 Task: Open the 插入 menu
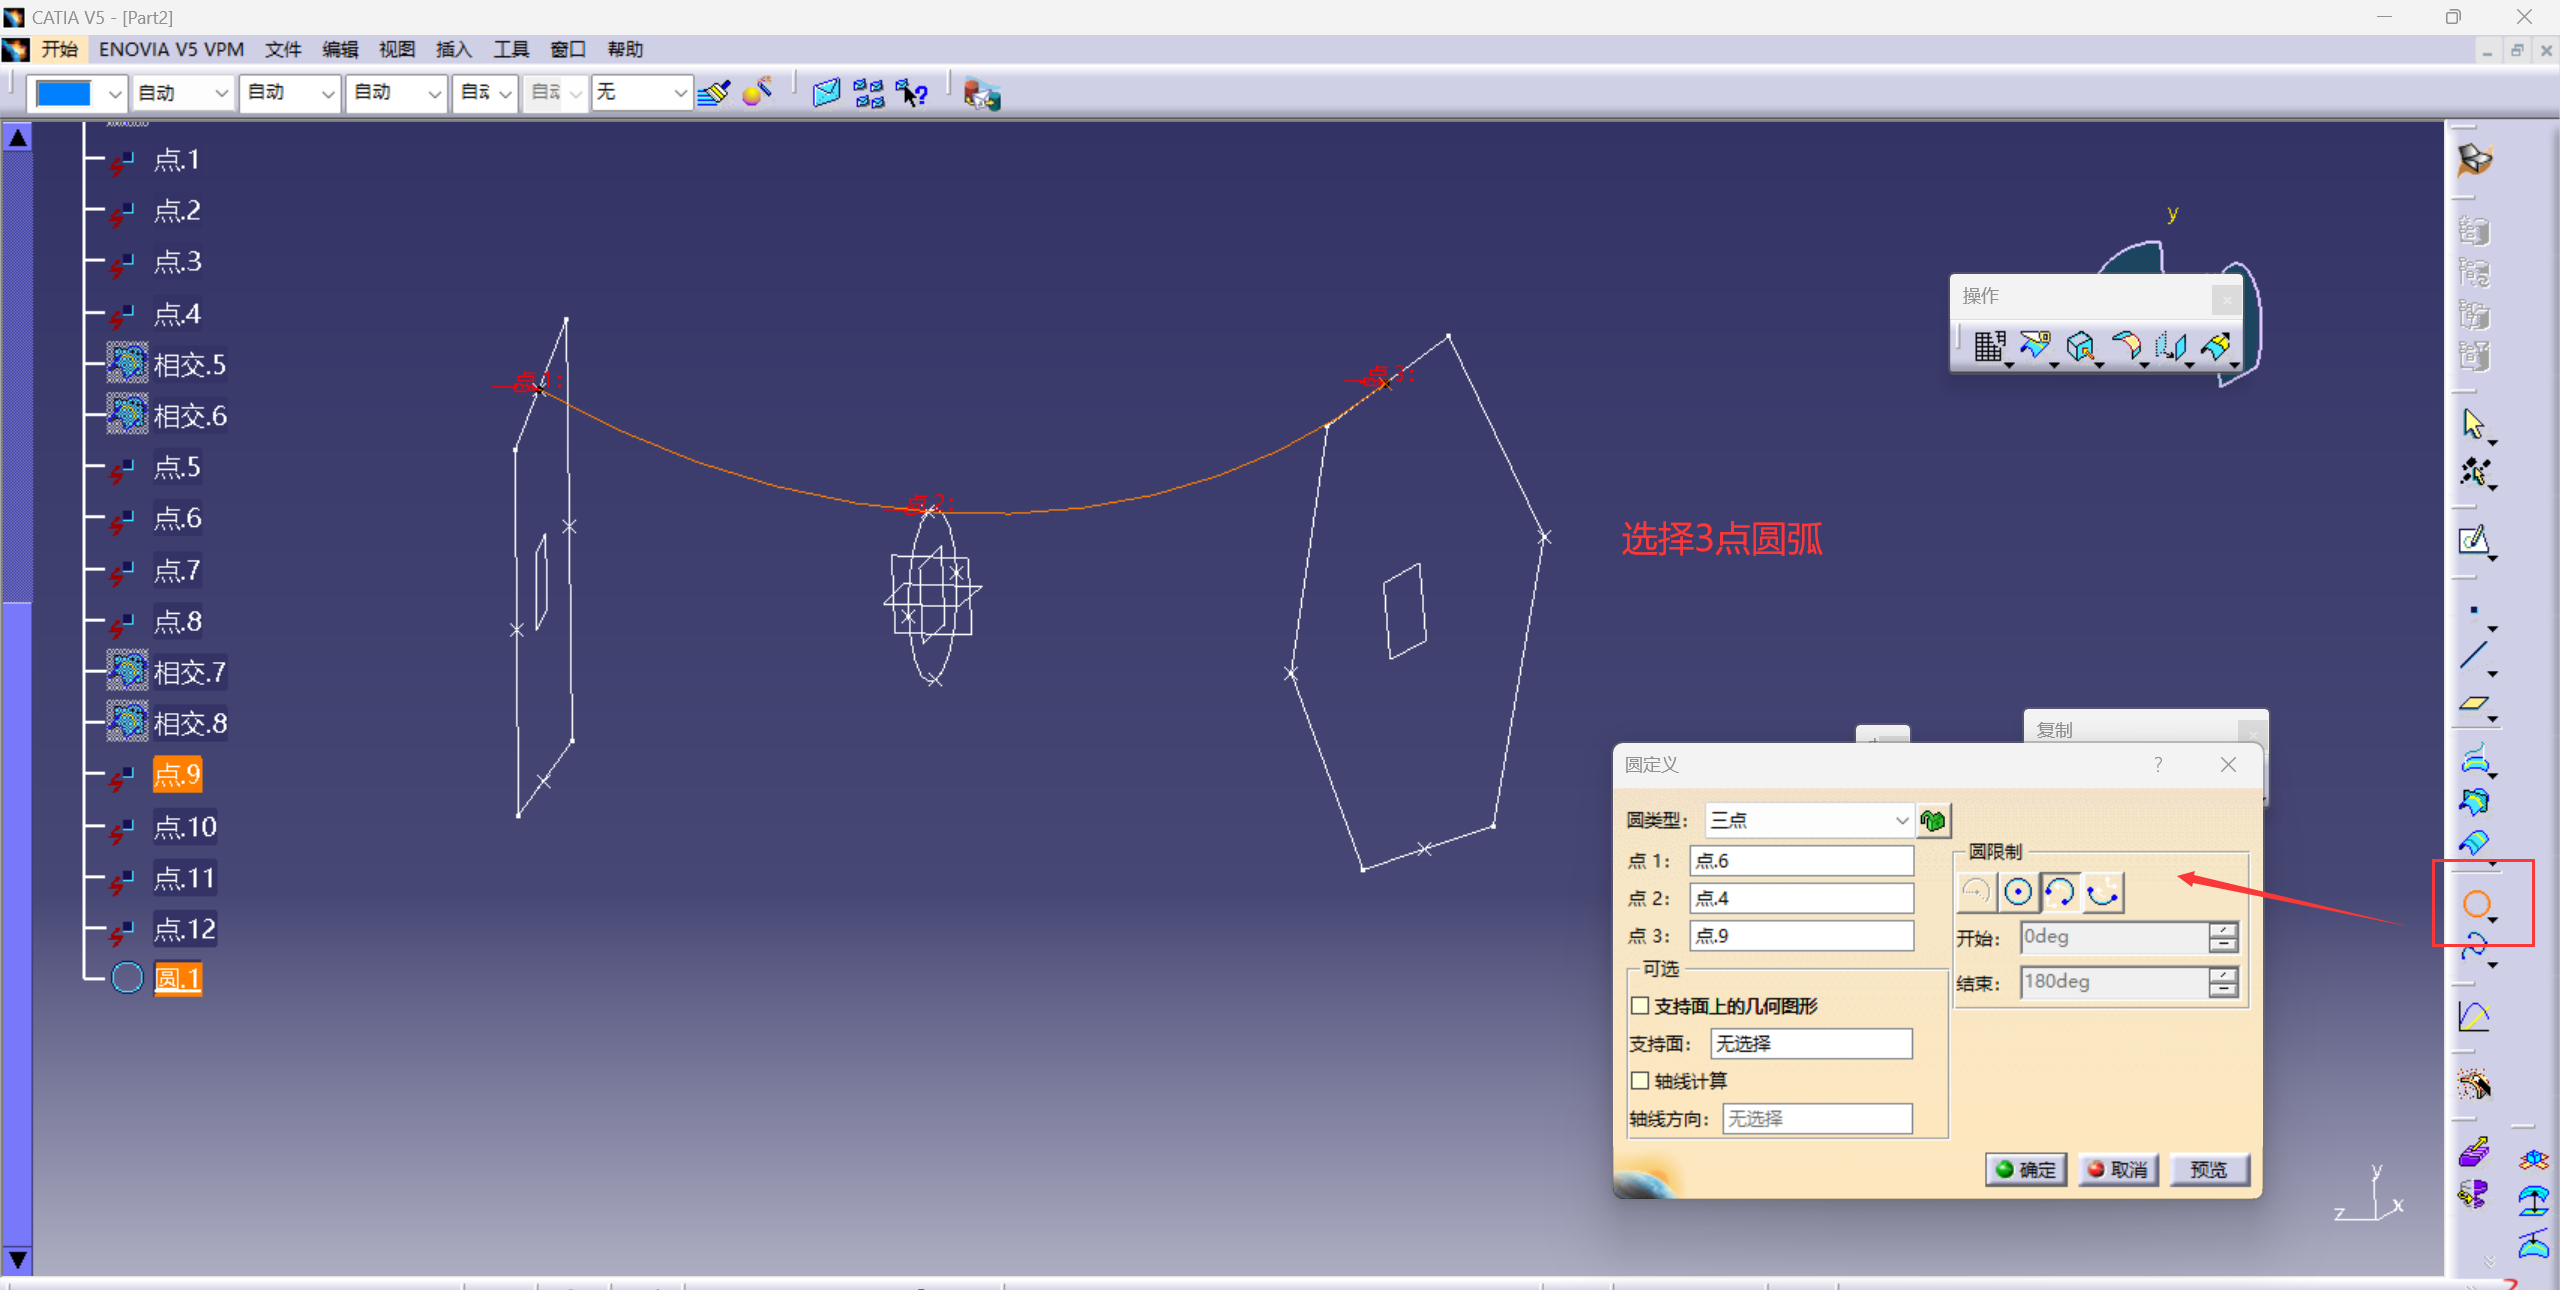[453, 49]
